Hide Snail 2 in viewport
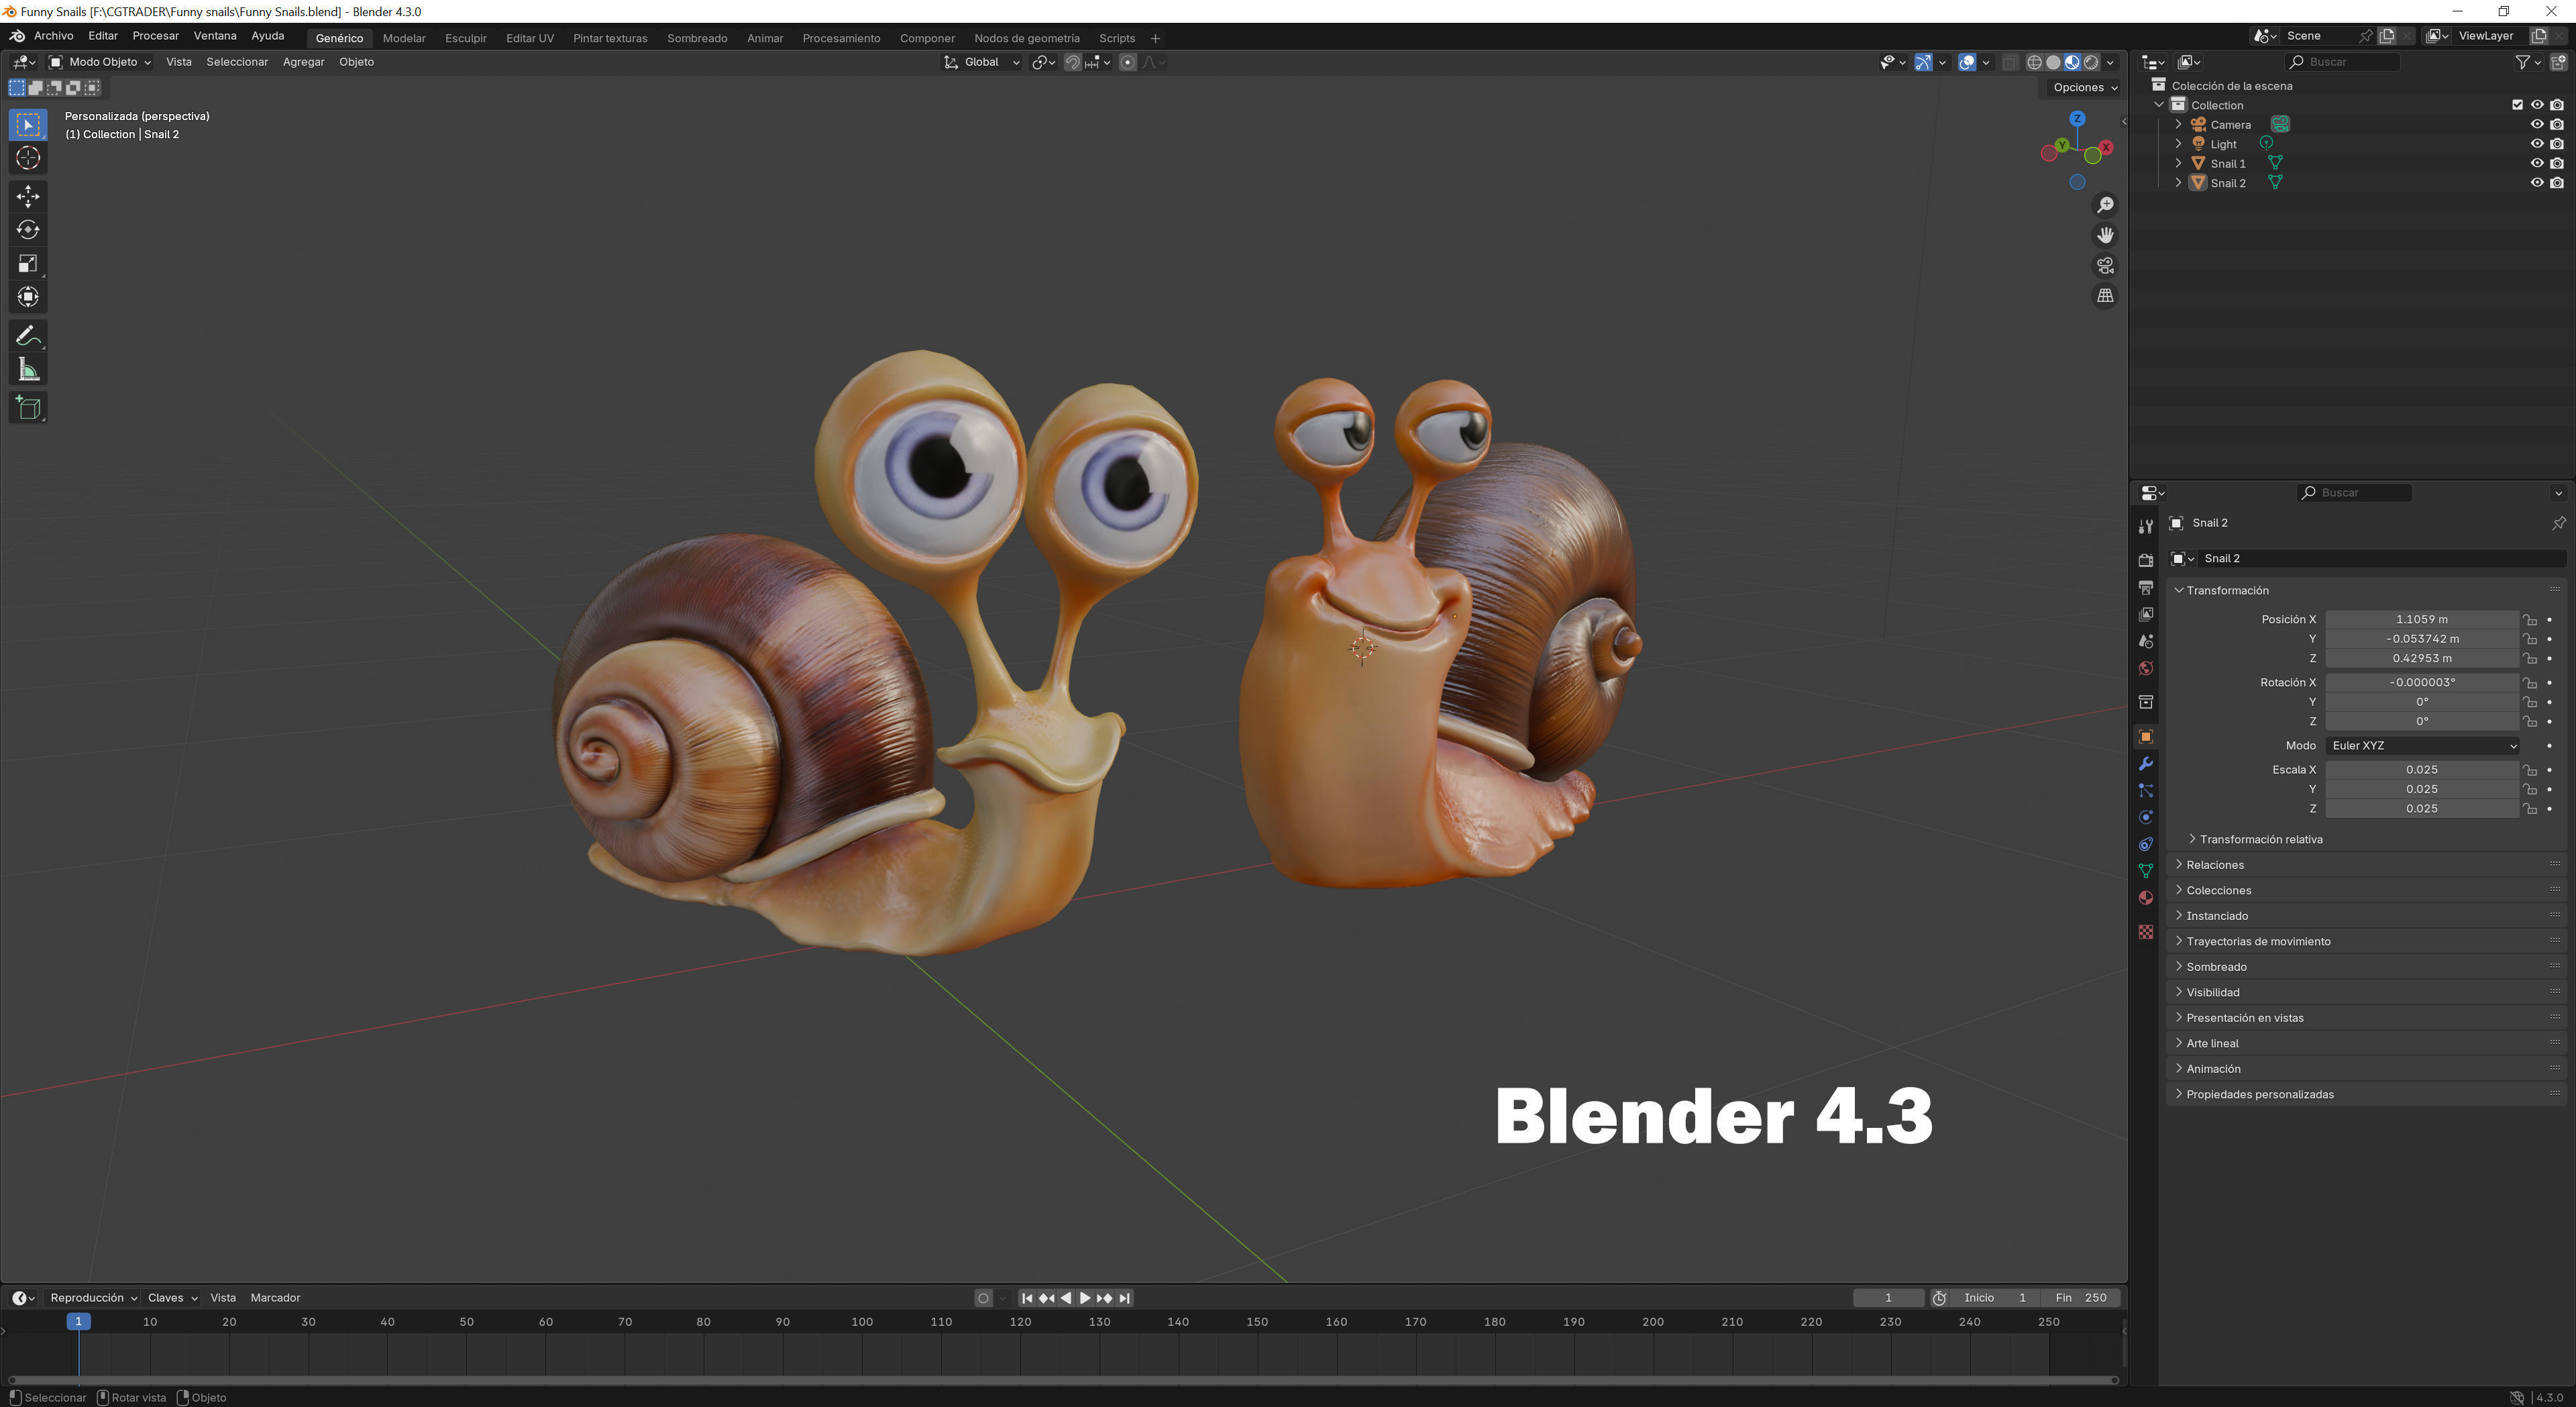 2536,183
